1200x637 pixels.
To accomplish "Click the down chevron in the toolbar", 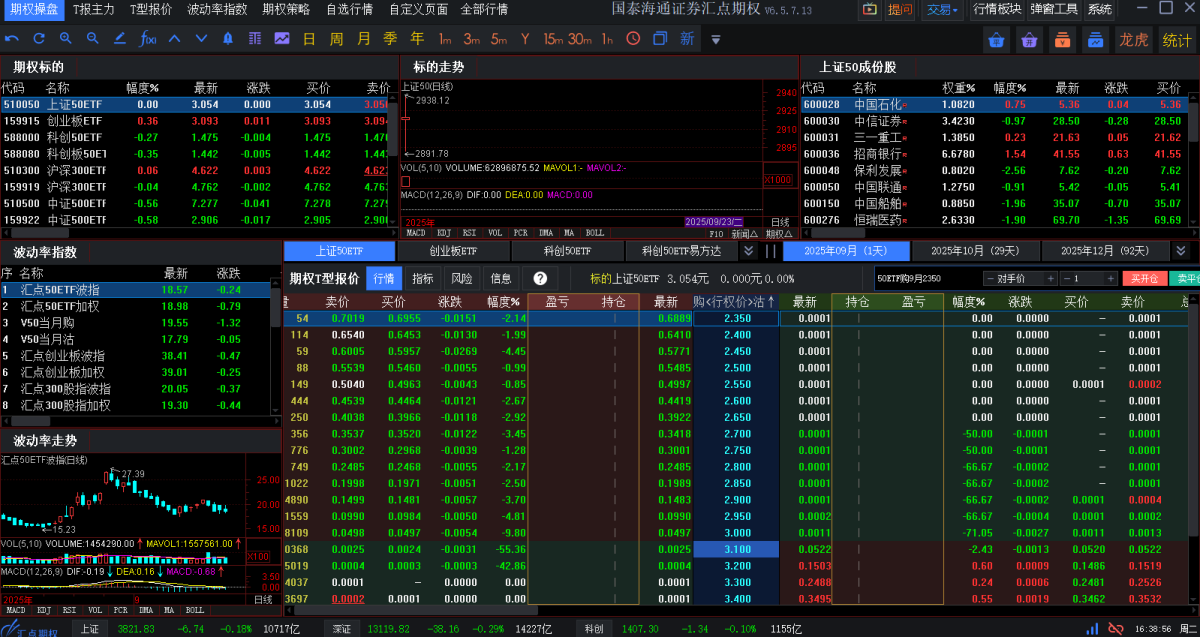I will 201,39.
